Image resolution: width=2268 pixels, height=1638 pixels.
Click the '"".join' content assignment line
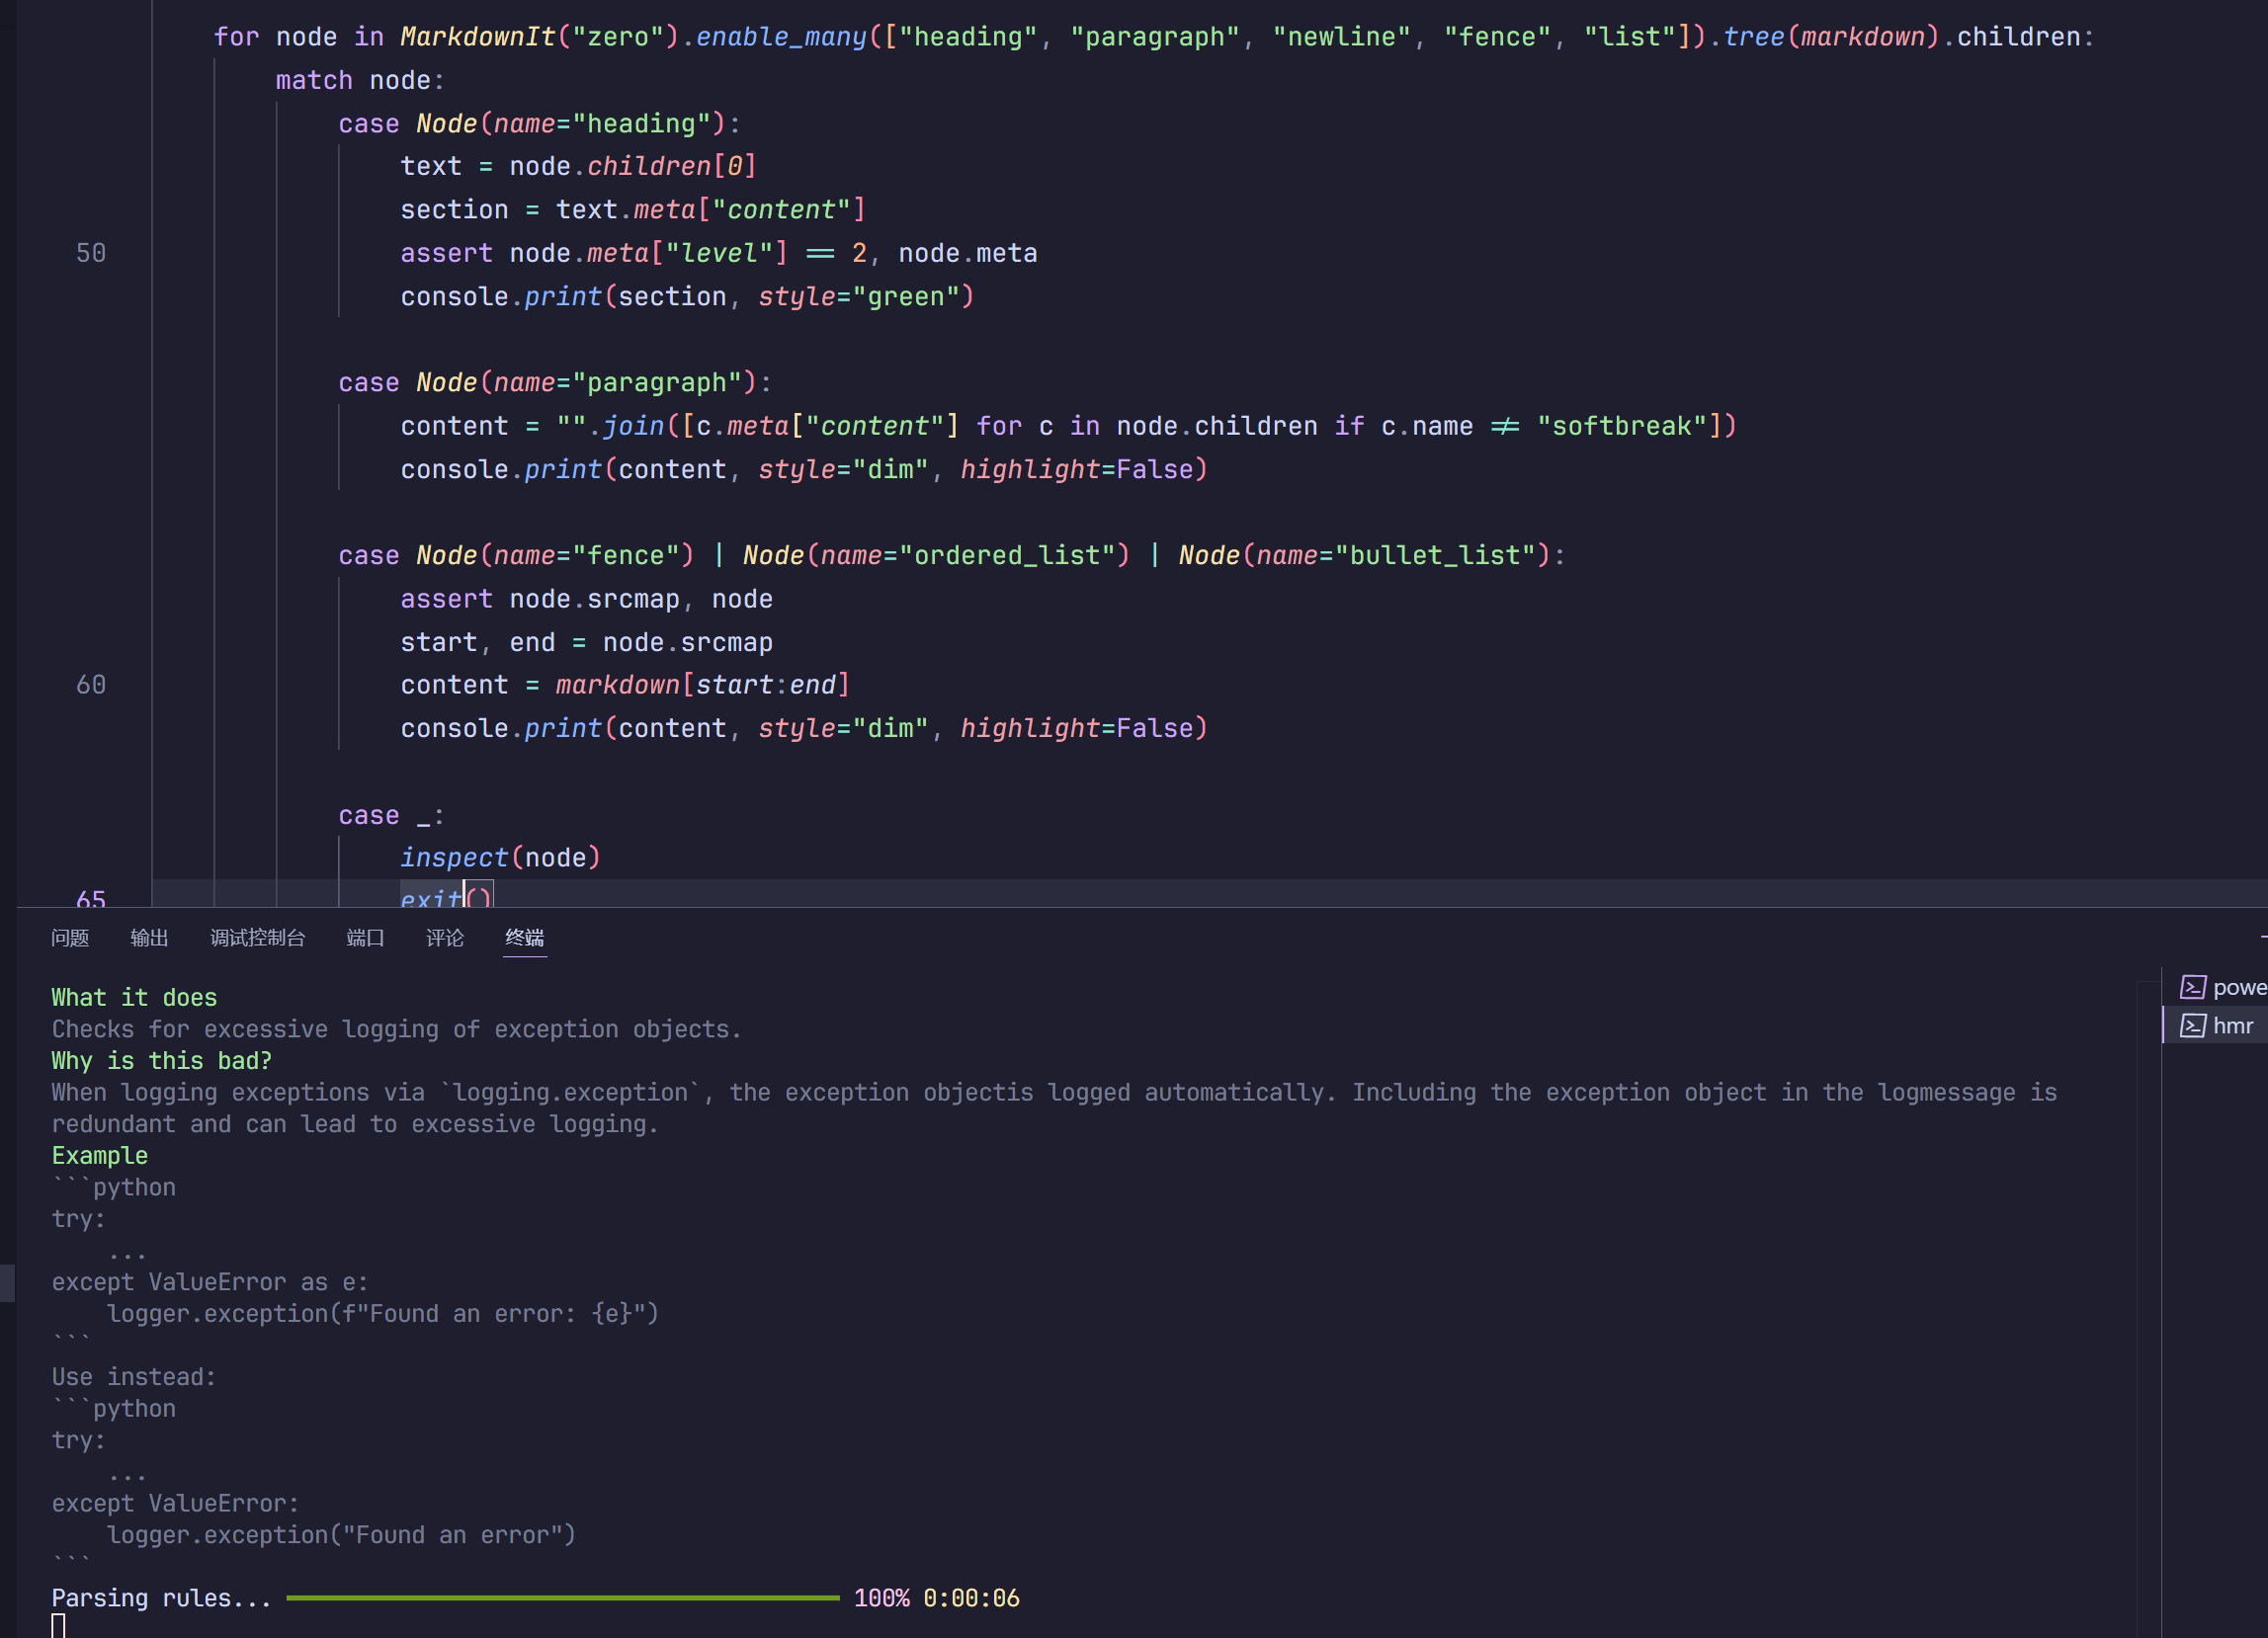[x=1068, y=426]
